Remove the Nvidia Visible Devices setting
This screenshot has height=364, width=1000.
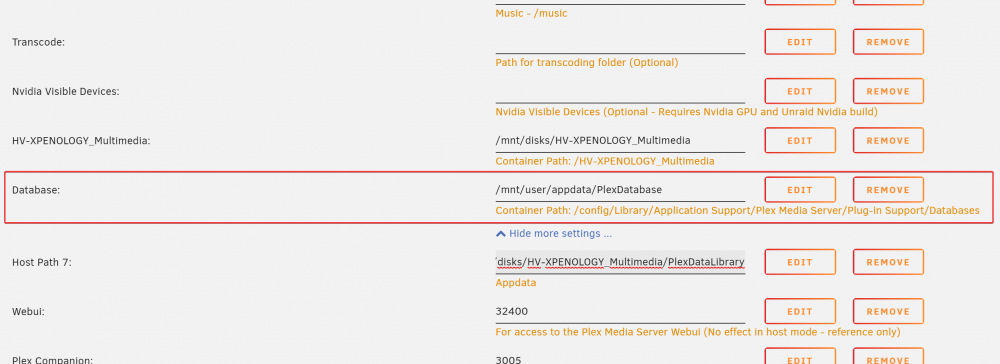pyautogui.click(x=888, y=91)
